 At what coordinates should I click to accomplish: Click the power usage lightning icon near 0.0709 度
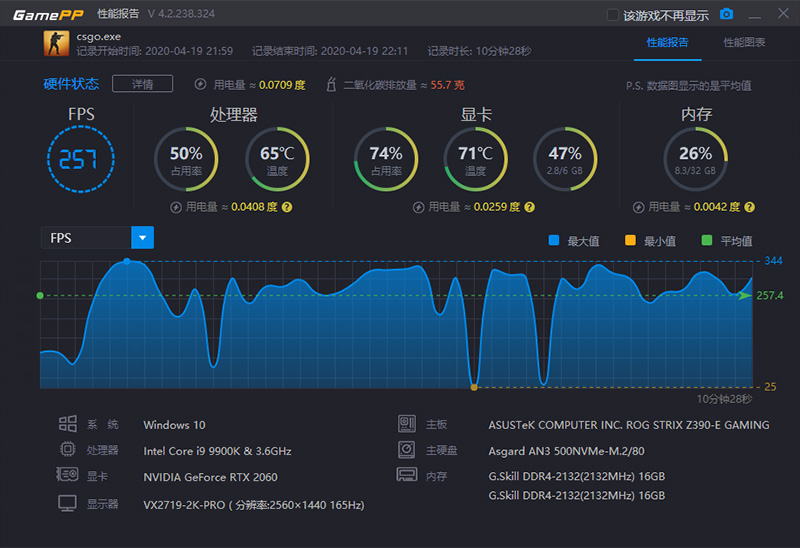201,84
